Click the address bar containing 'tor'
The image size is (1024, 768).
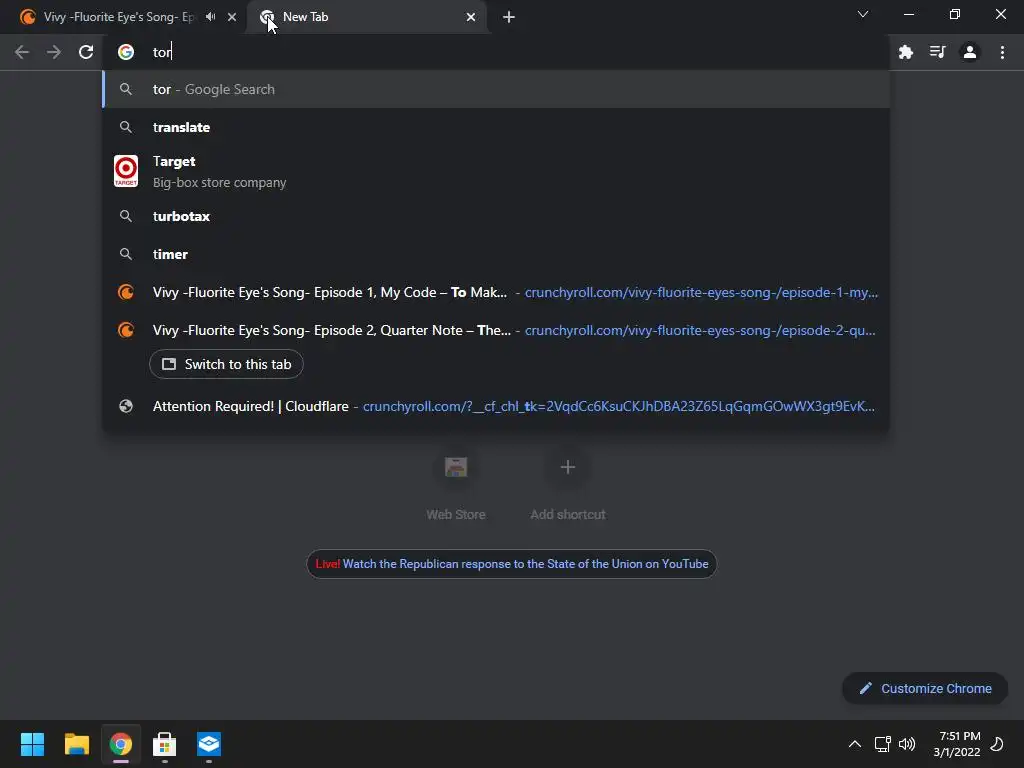[x=496, y=52]
